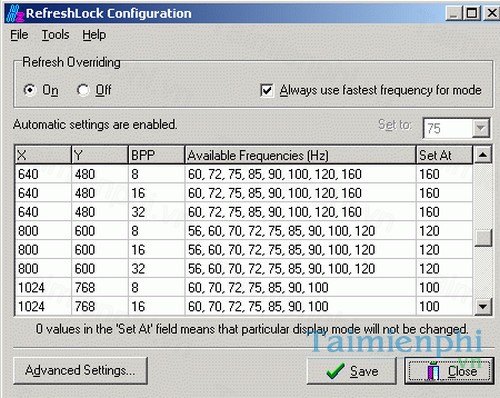Select the 640x480 32 BPP row

tap(244, 212)
